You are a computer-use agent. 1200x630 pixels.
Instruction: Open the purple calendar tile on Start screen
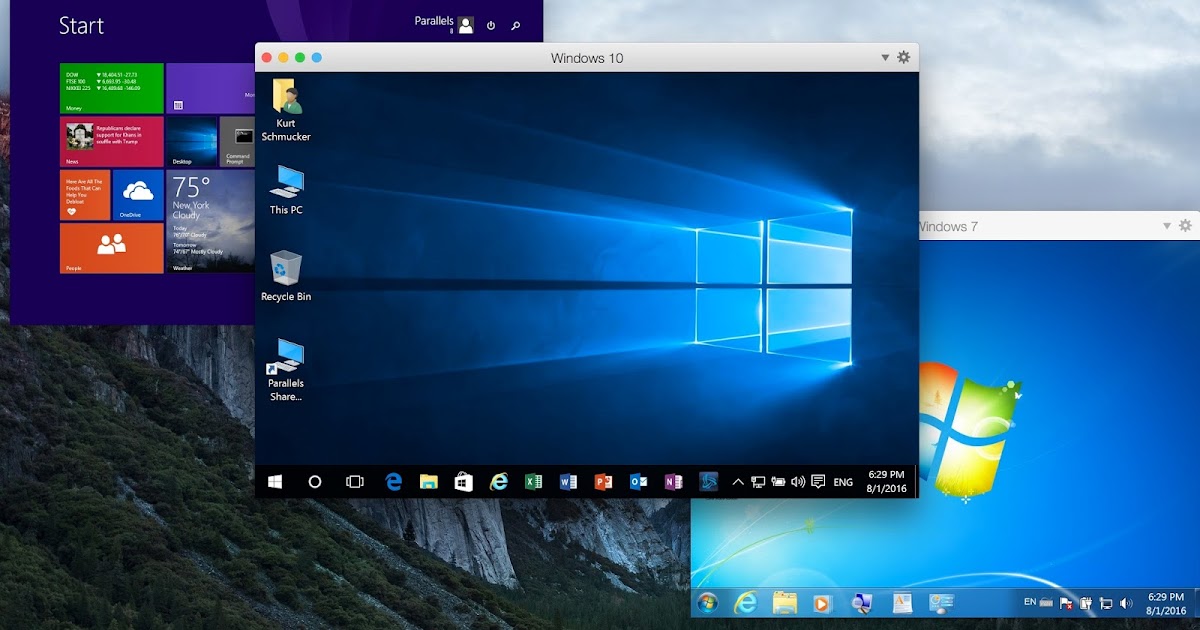(x=211, y=88)
